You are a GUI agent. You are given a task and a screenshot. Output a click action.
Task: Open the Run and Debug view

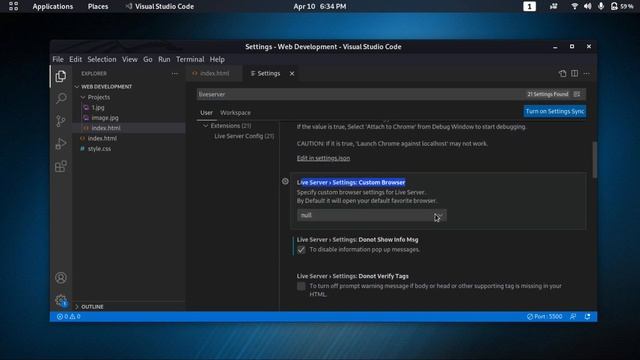[x=61, y=144]
